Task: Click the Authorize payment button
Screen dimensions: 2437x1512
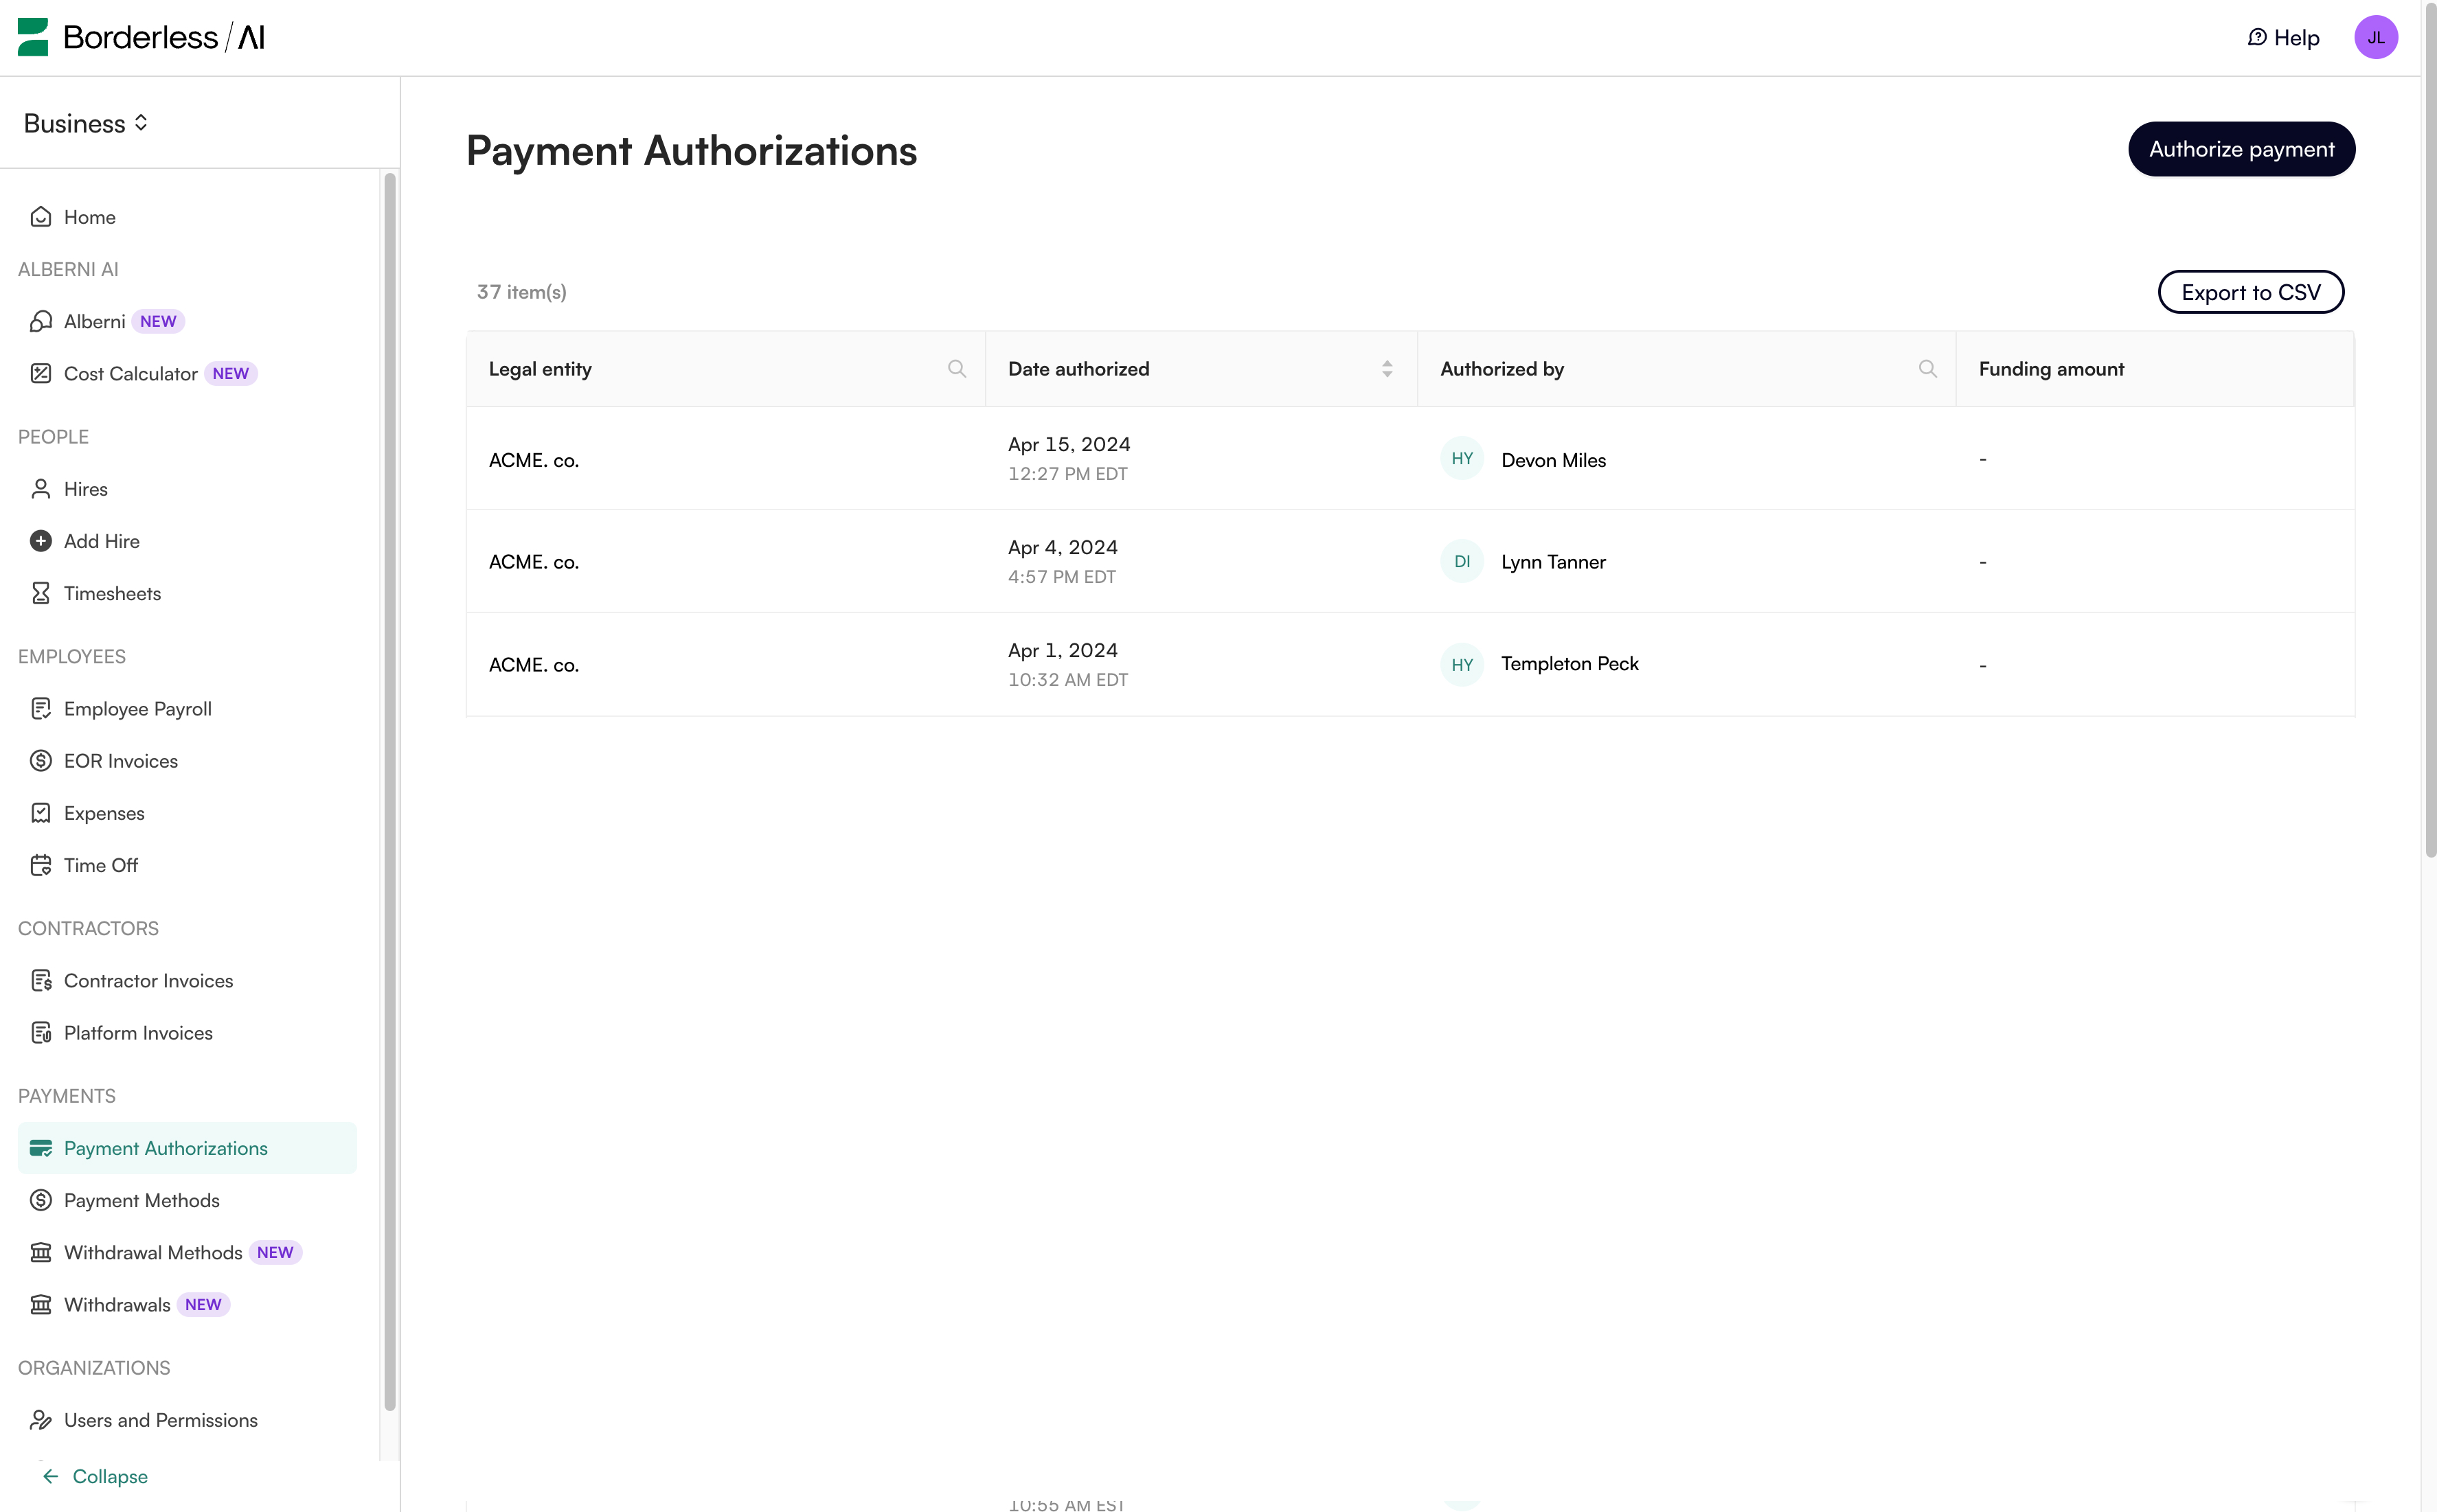Action: 2242,148
